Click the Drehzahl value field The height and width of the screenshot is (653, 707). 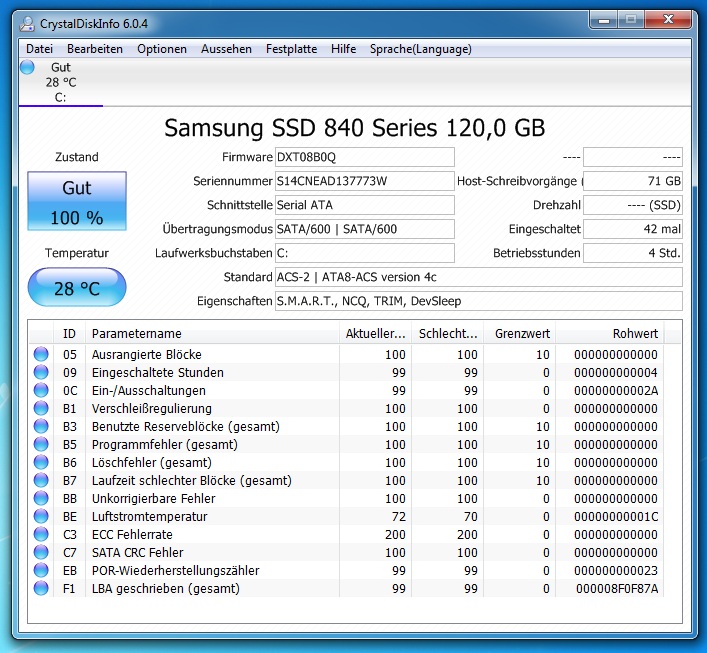pyautogui.click(x=633, y=205)
